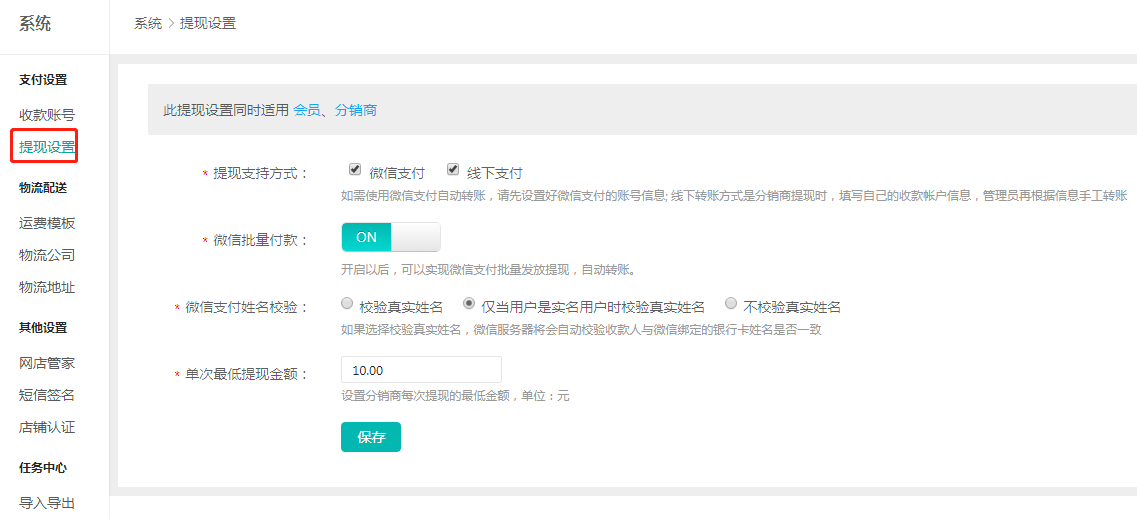The image size is (1137, 519).
Task: Select 提现设置 sidebar item
Action: (47, 147)
